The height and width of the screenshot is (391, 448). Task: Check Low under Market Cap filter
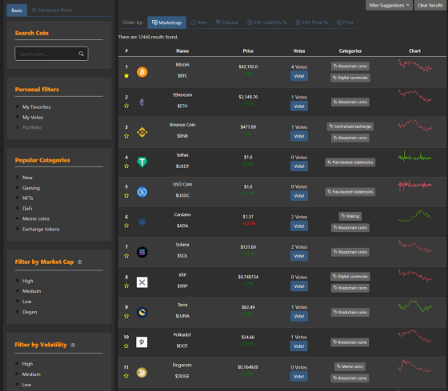tap(17, 301)
